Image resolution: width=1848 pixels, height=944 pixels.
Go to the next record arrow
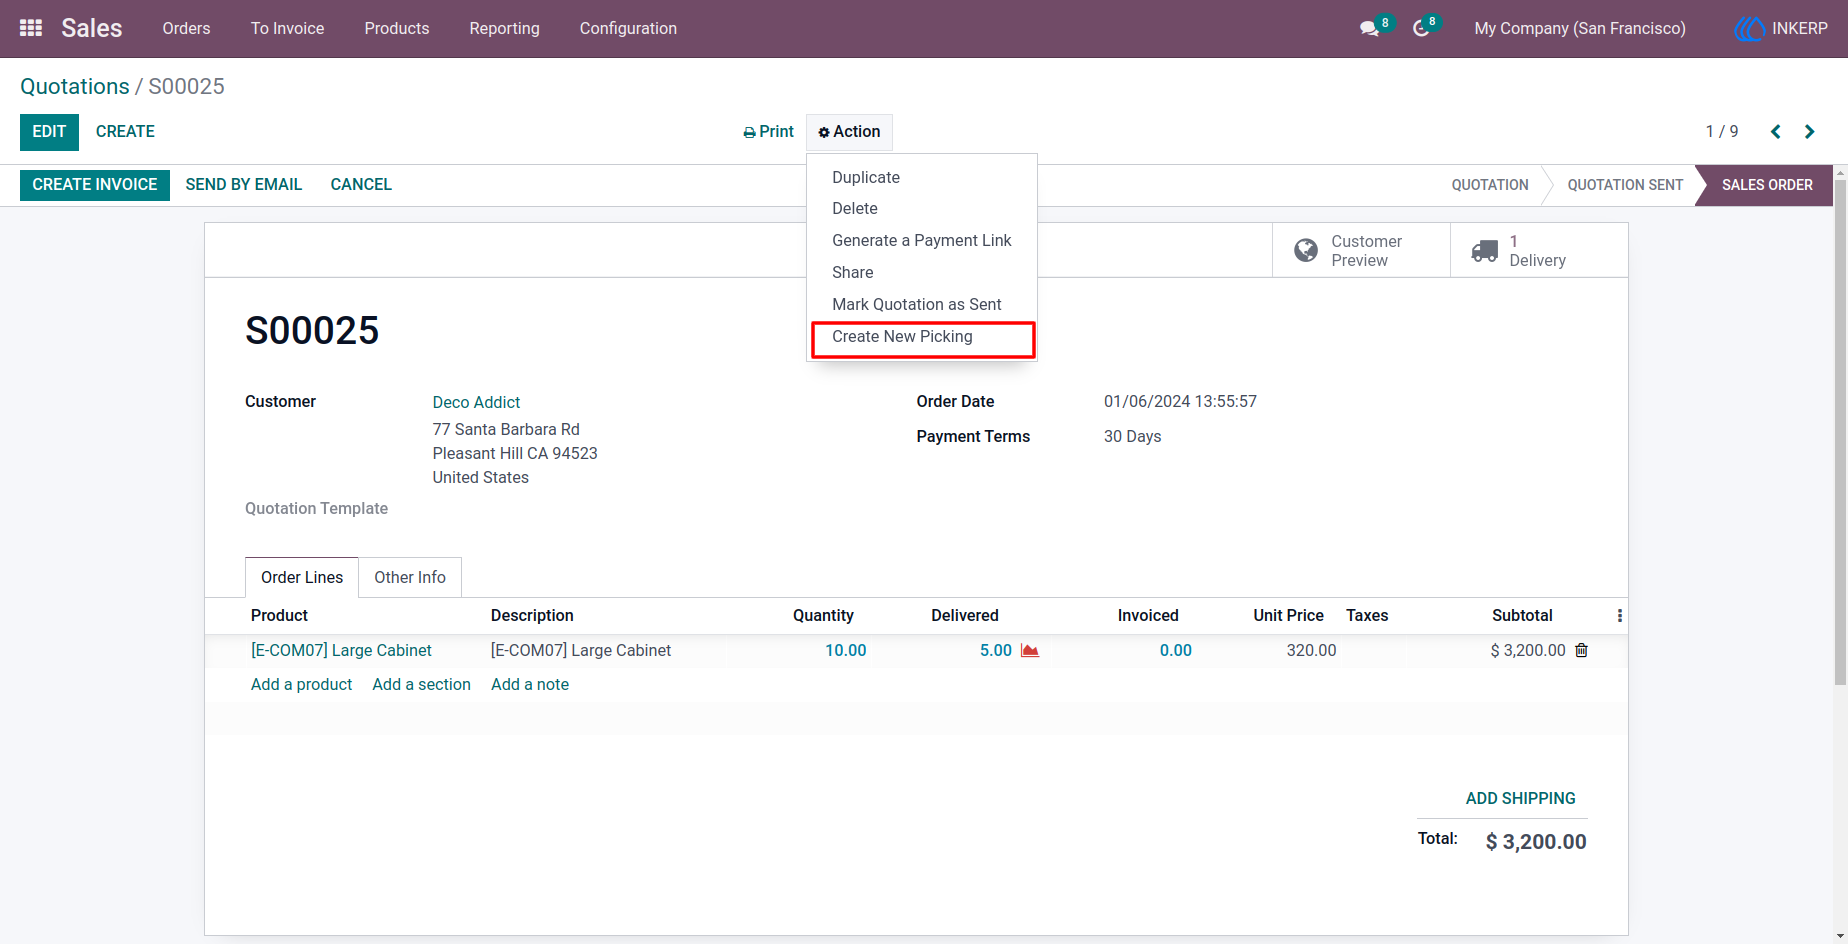point(1809,132)
